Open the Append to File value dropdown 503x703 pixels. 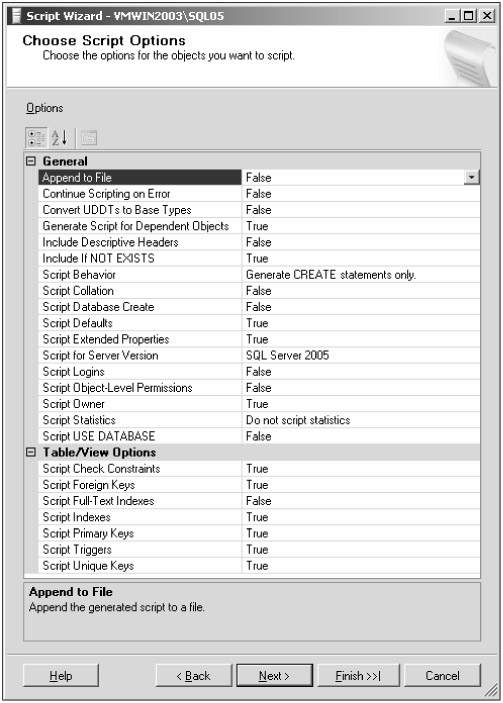tap(471, 178)
